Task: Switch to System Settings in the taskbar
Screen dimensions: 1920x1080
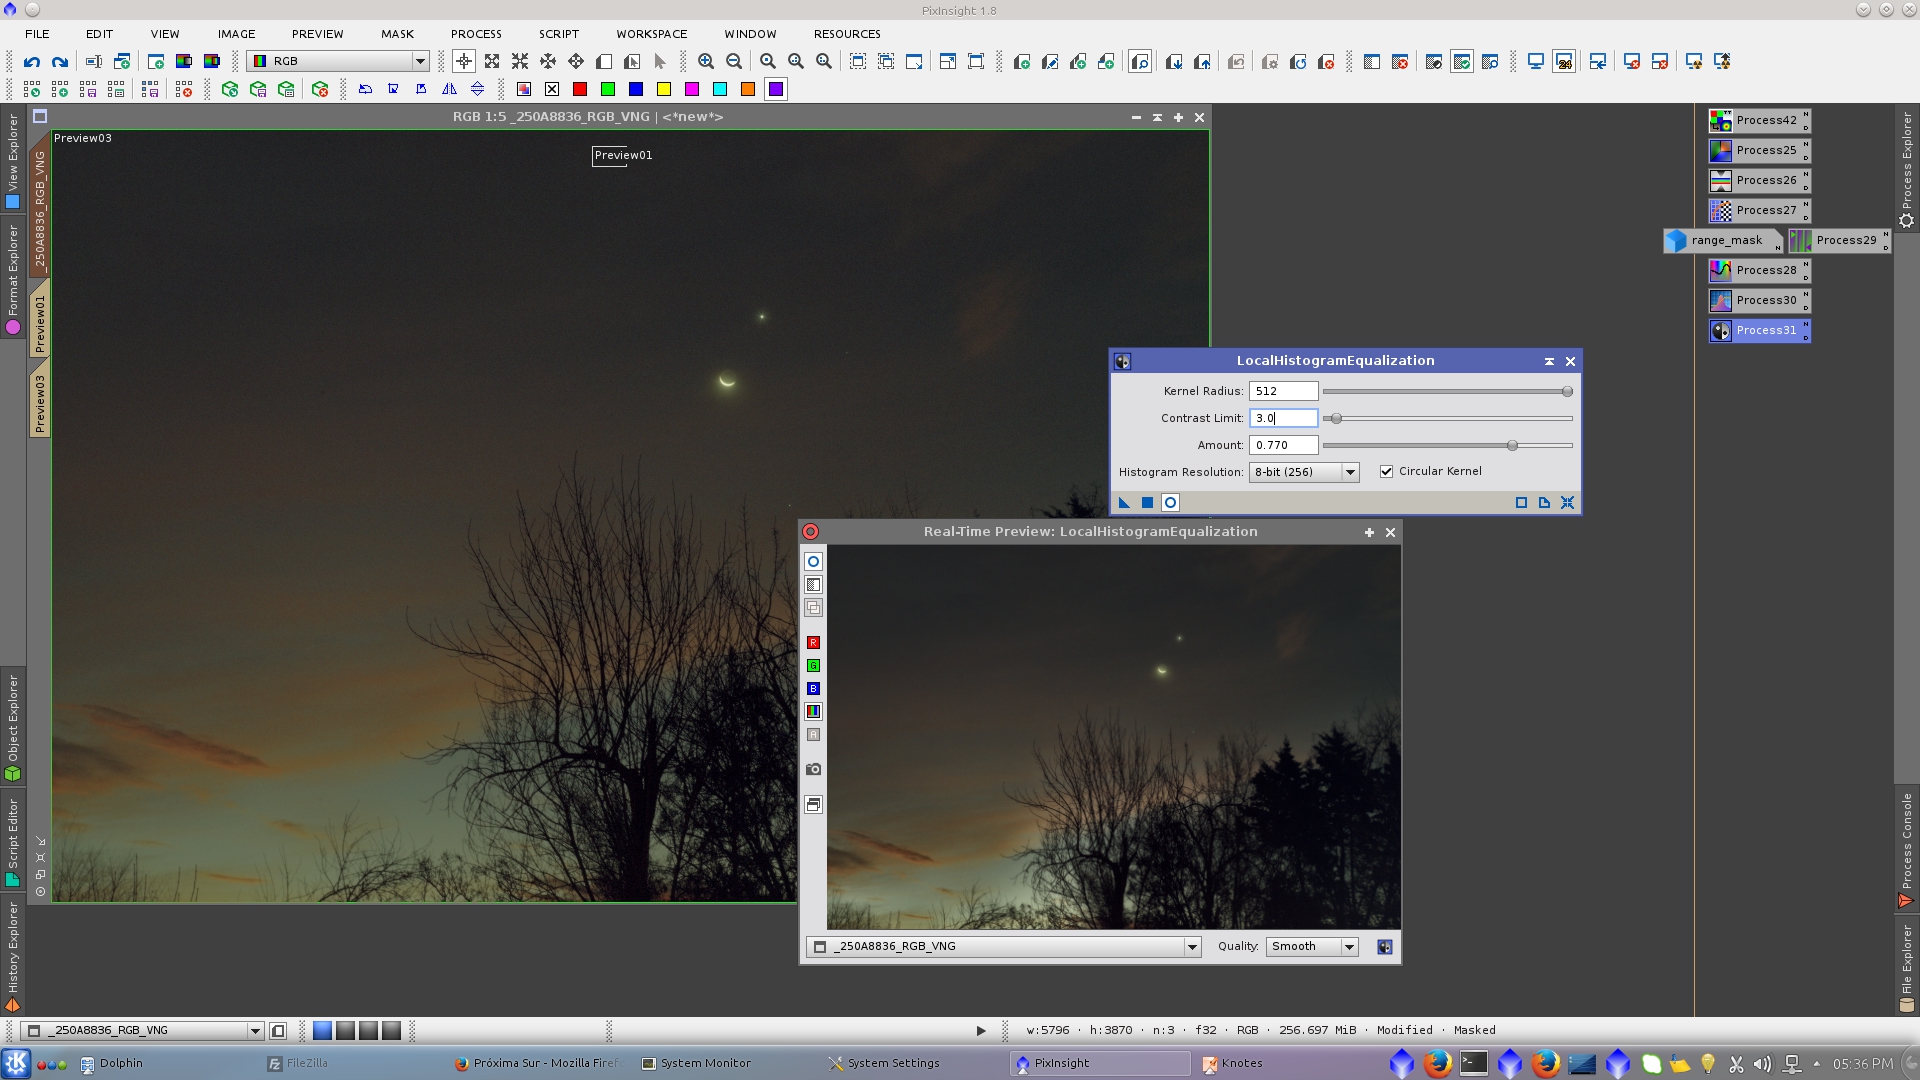Action: tap(884, 1063)
